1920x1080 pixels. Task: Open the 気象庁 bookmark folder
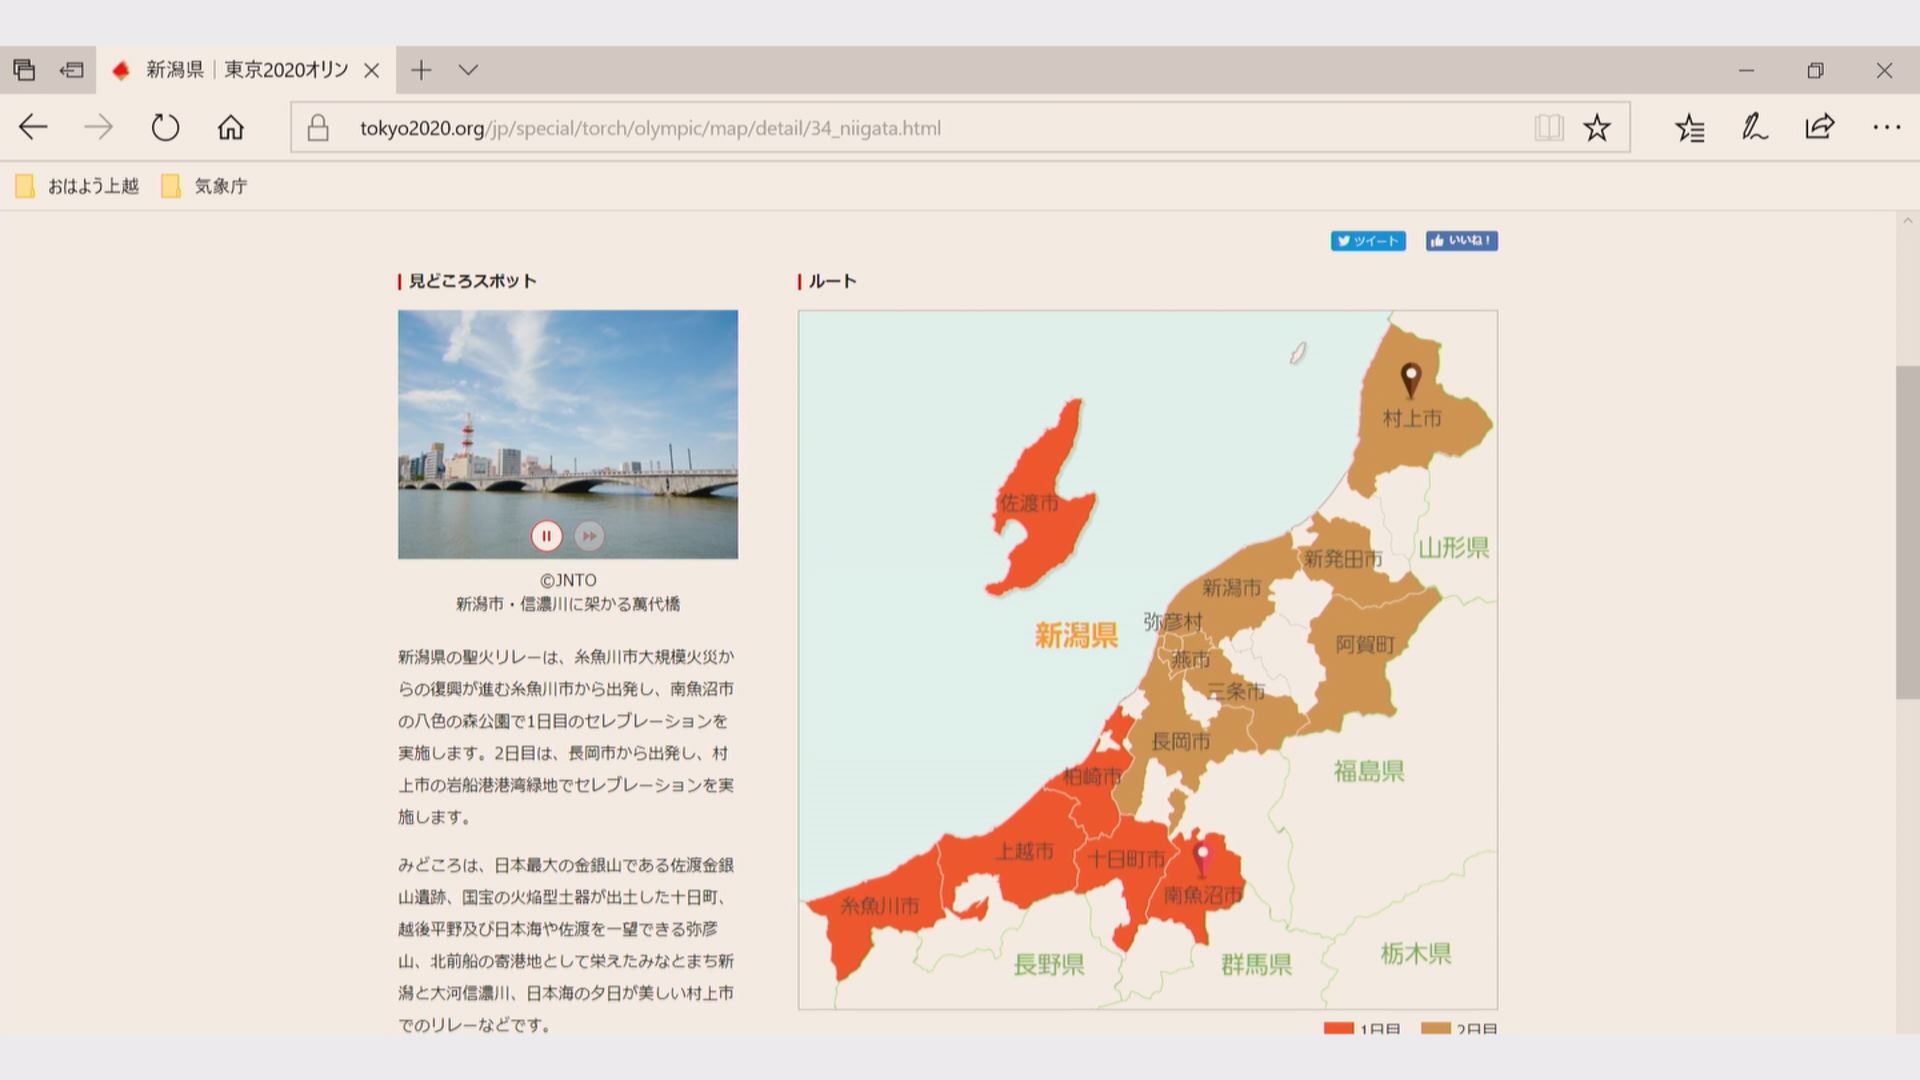pos(204,186)
